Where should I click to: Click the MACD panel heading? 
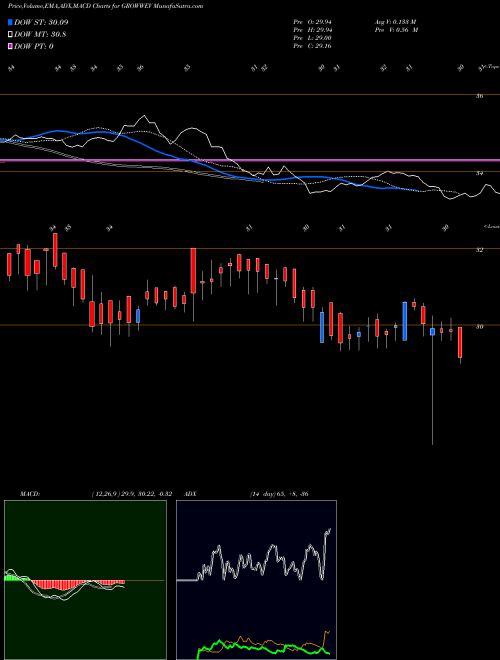point(29,494)
